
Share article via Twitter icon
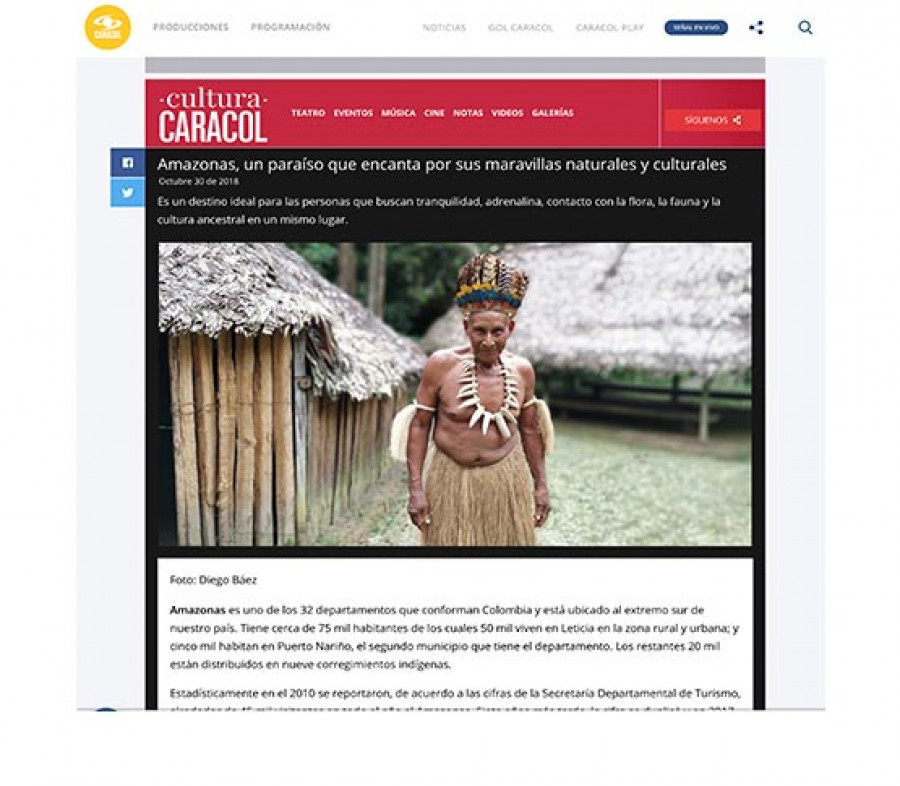127,192
